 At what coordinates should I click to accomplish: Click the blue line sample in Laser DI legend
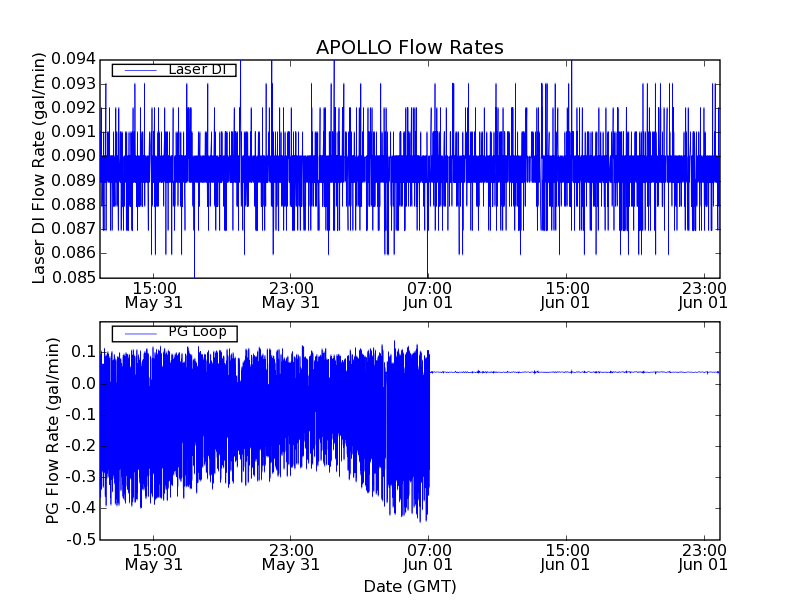click(138, 70)
